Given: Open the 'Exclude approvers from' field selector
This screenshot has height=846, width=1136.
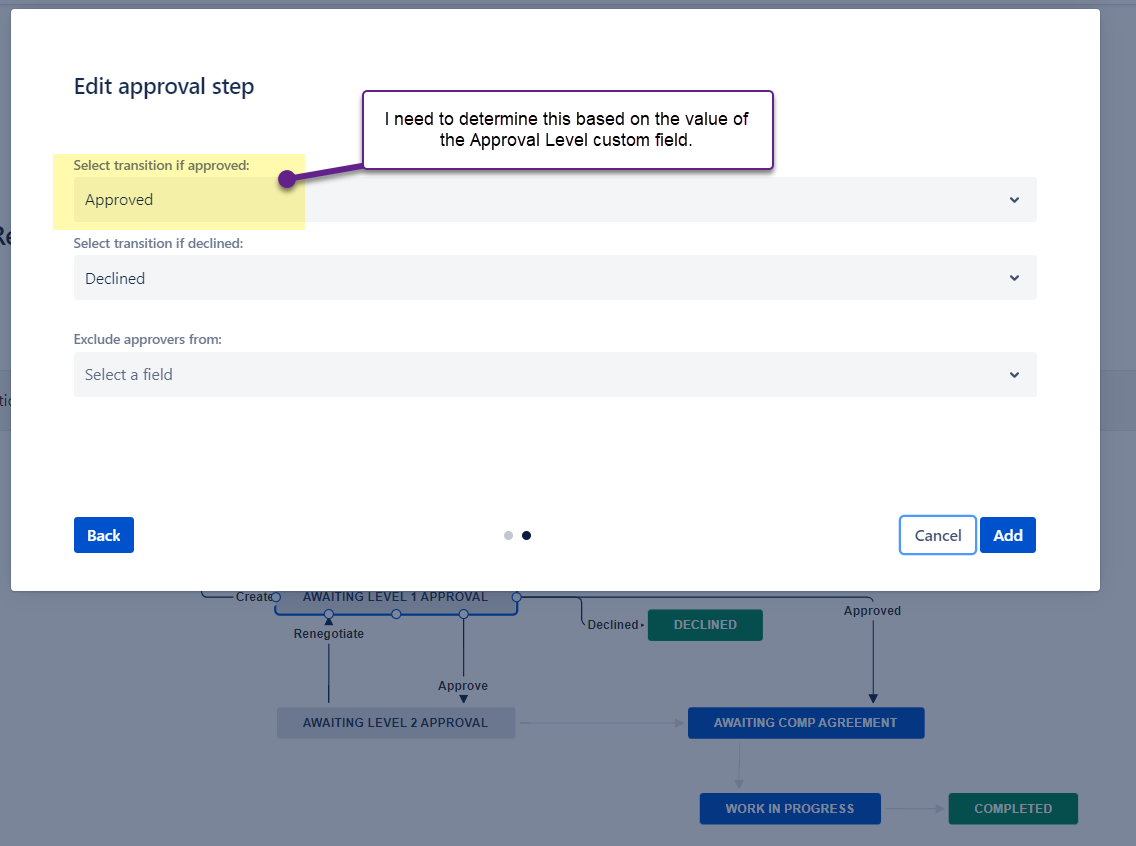Looking at the screenshot, I should click(555, 374).
